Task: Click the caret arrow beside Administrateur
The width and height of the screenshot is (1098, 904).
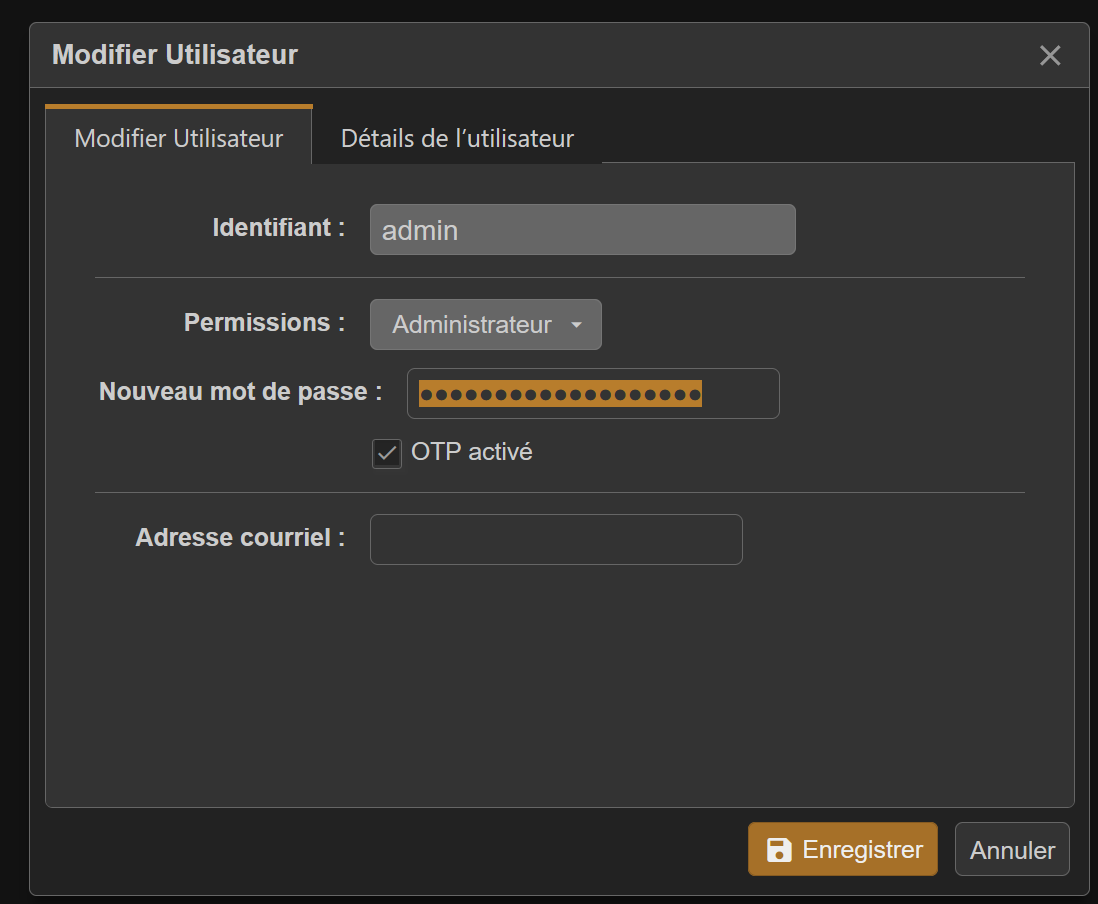Action: (x=576, y=326)
